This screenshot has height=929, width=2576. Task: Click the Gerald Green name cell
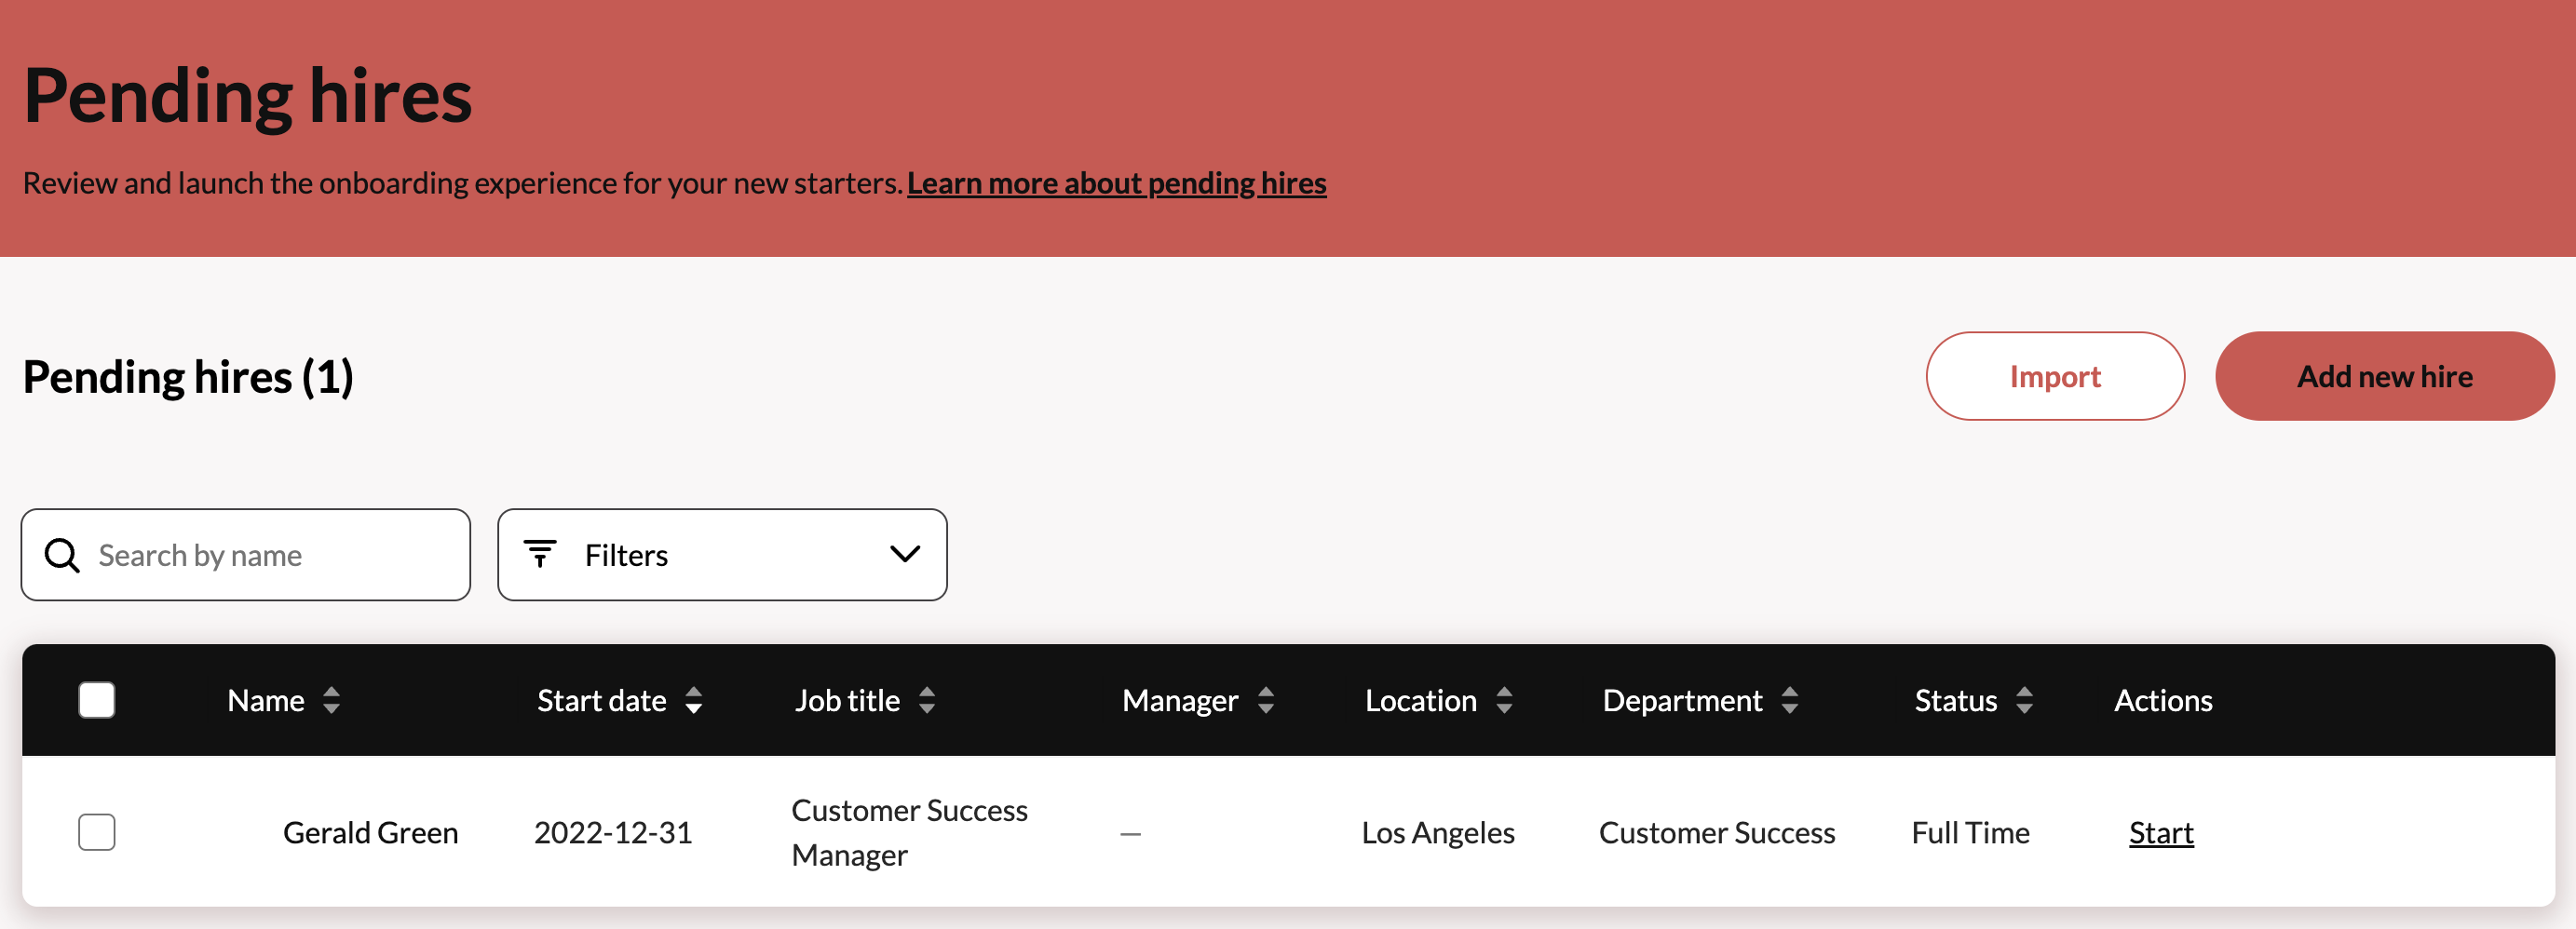coord(370,833)
